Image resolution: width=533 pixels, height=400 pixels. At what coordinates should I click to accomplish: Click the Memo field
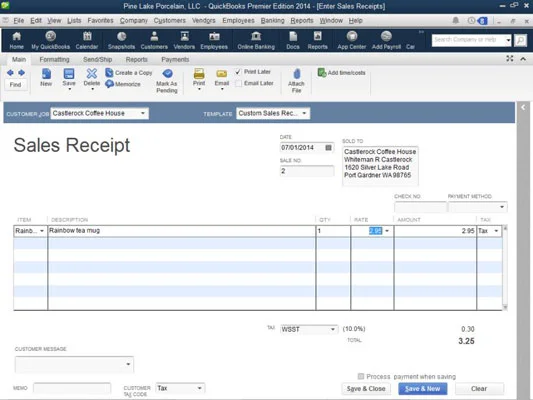72,388
